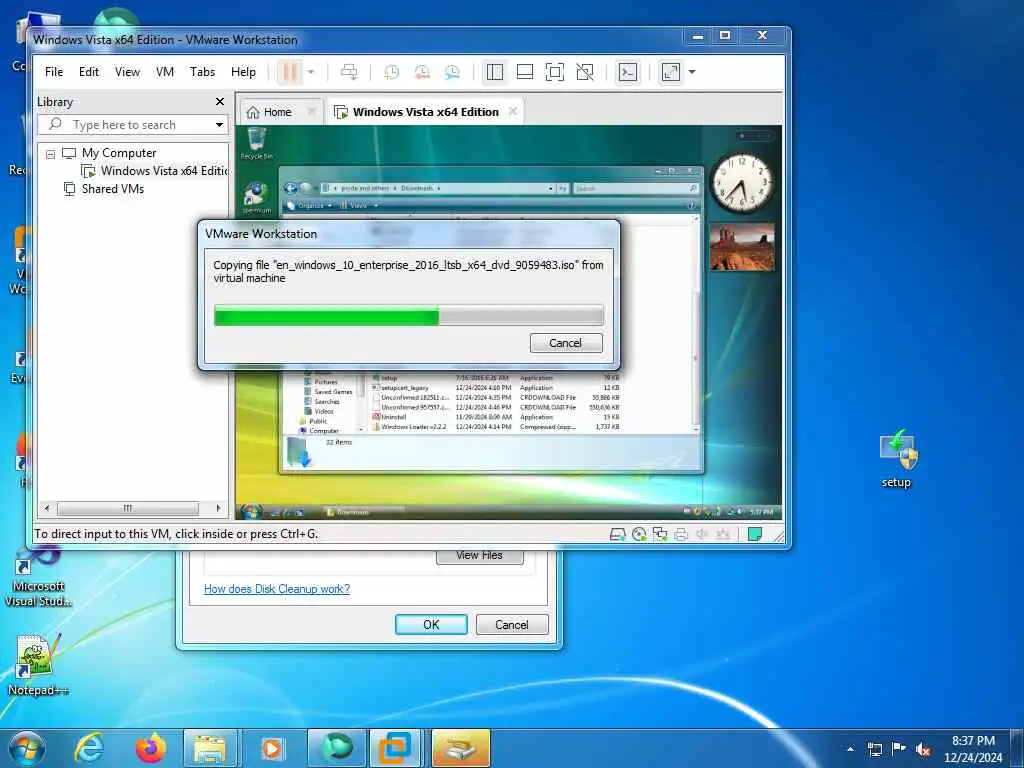This screenshot has width=1024, height=768.
Task: Open the Snapshot Manager icon
Action: (452, 72)
